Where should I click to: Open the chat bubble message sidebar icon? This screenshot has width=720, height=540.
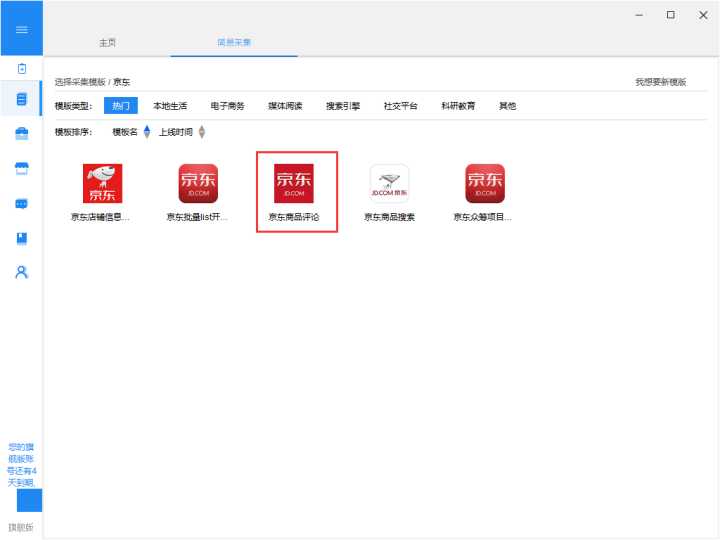(x=21, y=203)
